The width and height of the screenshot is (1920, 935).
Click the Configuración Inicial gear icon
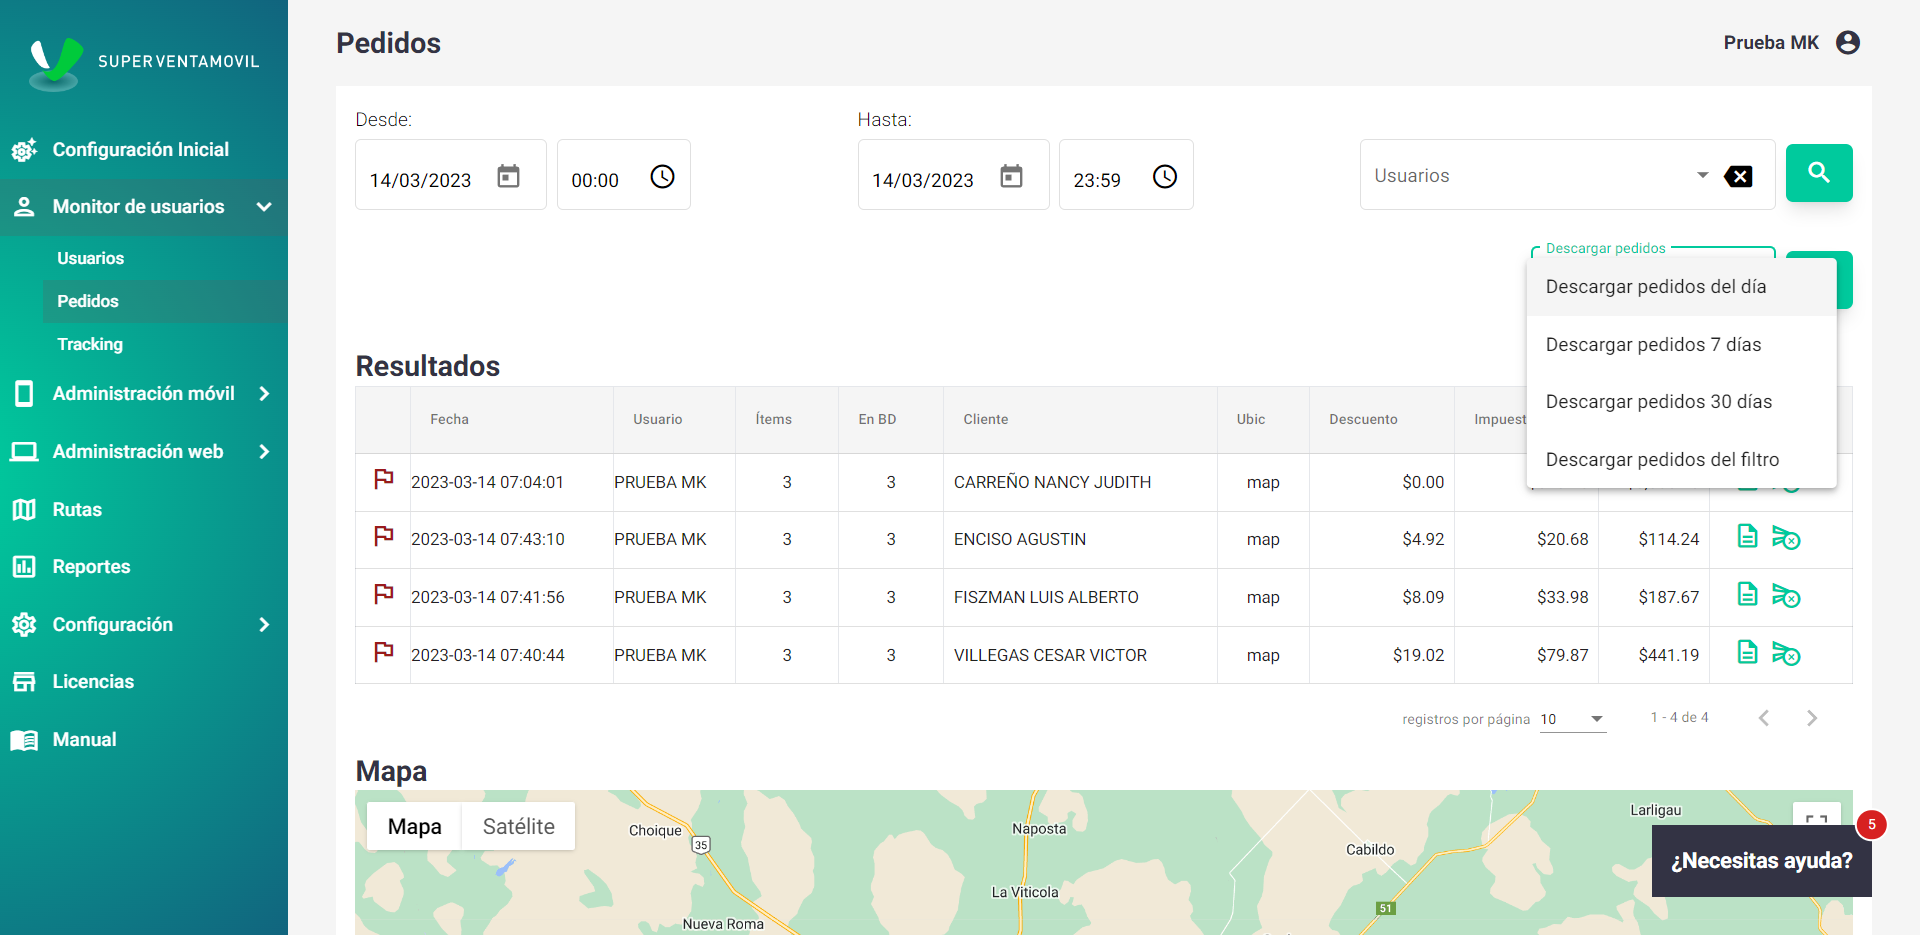tap(24, 150)
